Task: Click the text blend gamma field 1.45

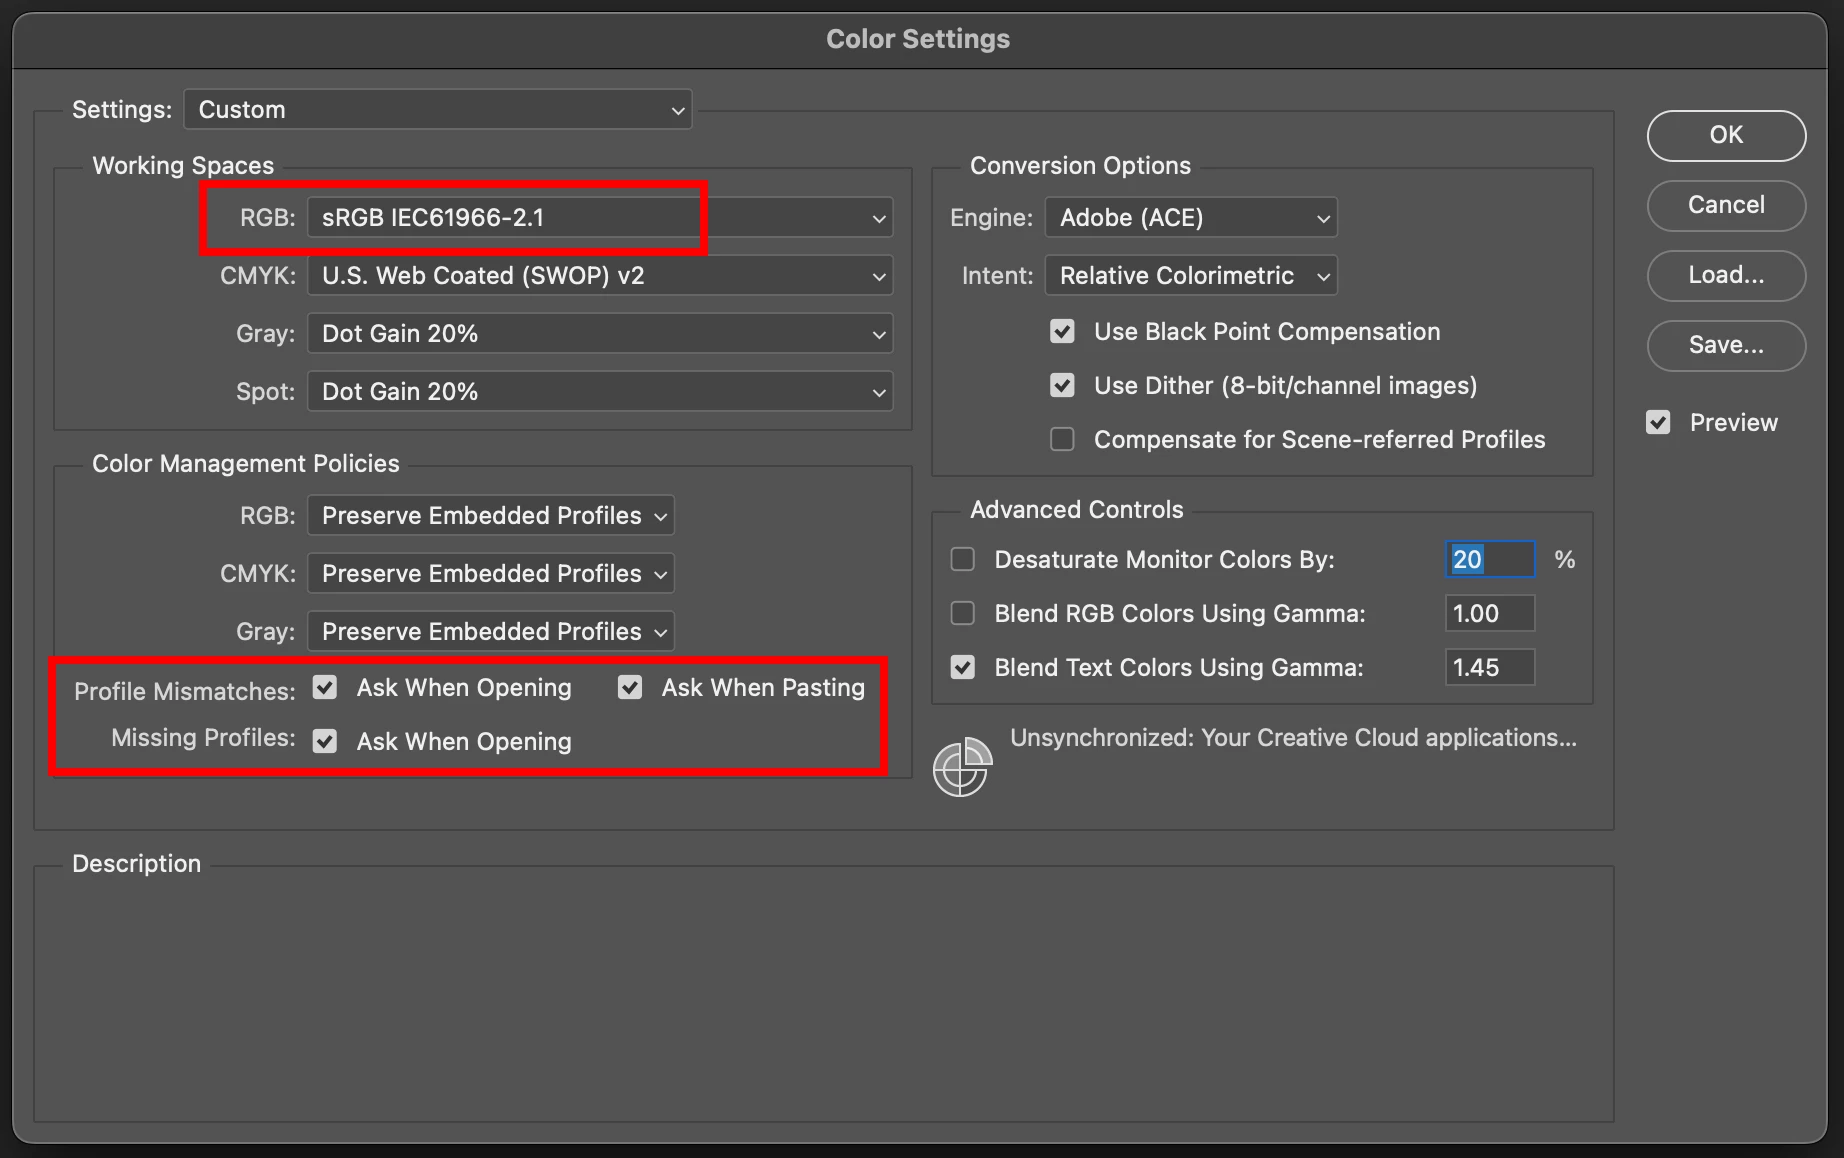Action: (1490, 667)
